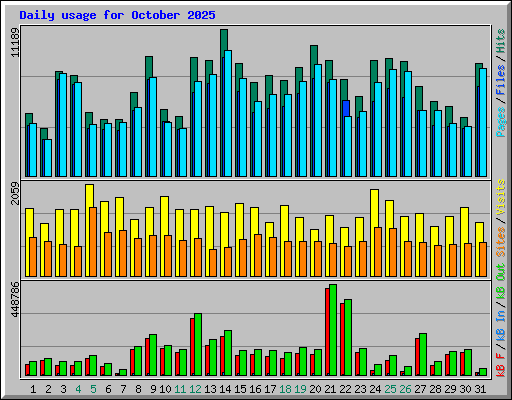Click day label 8 on the x-axis
This screenshot has height=400, width=512.
click(x=138, y=389)
